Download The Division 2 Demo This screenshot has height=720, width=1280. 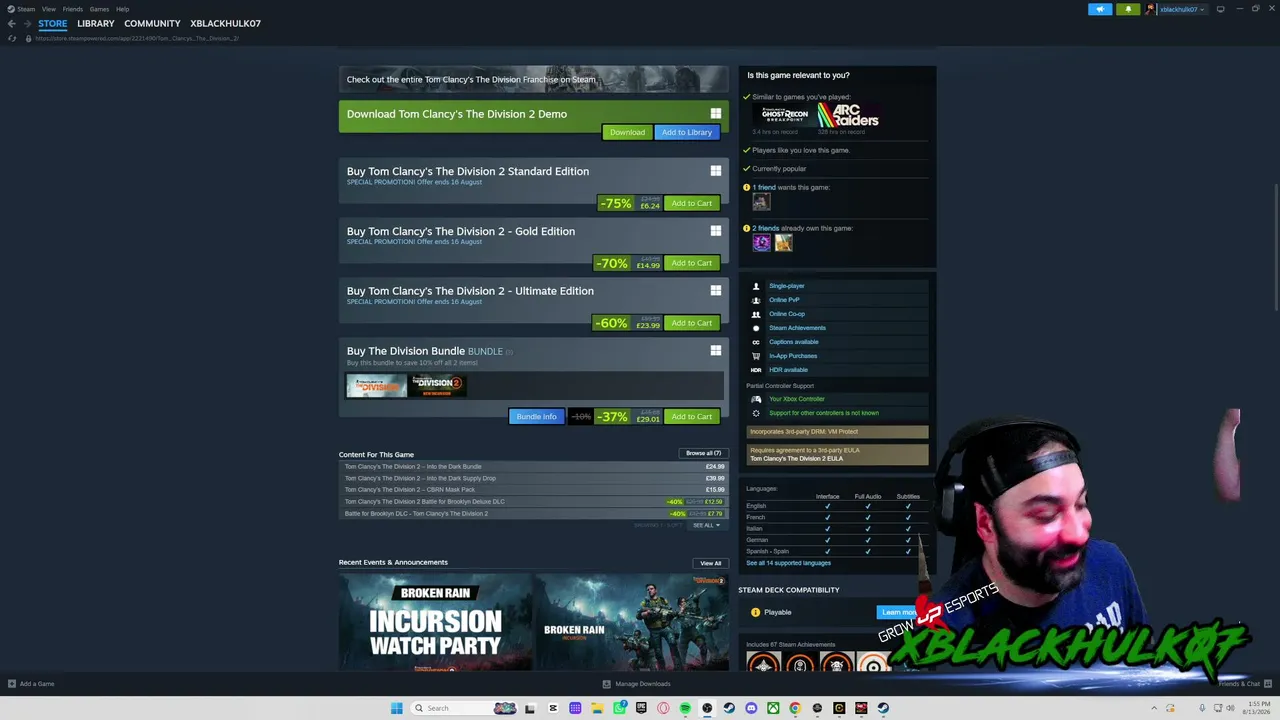coord(627,132)
